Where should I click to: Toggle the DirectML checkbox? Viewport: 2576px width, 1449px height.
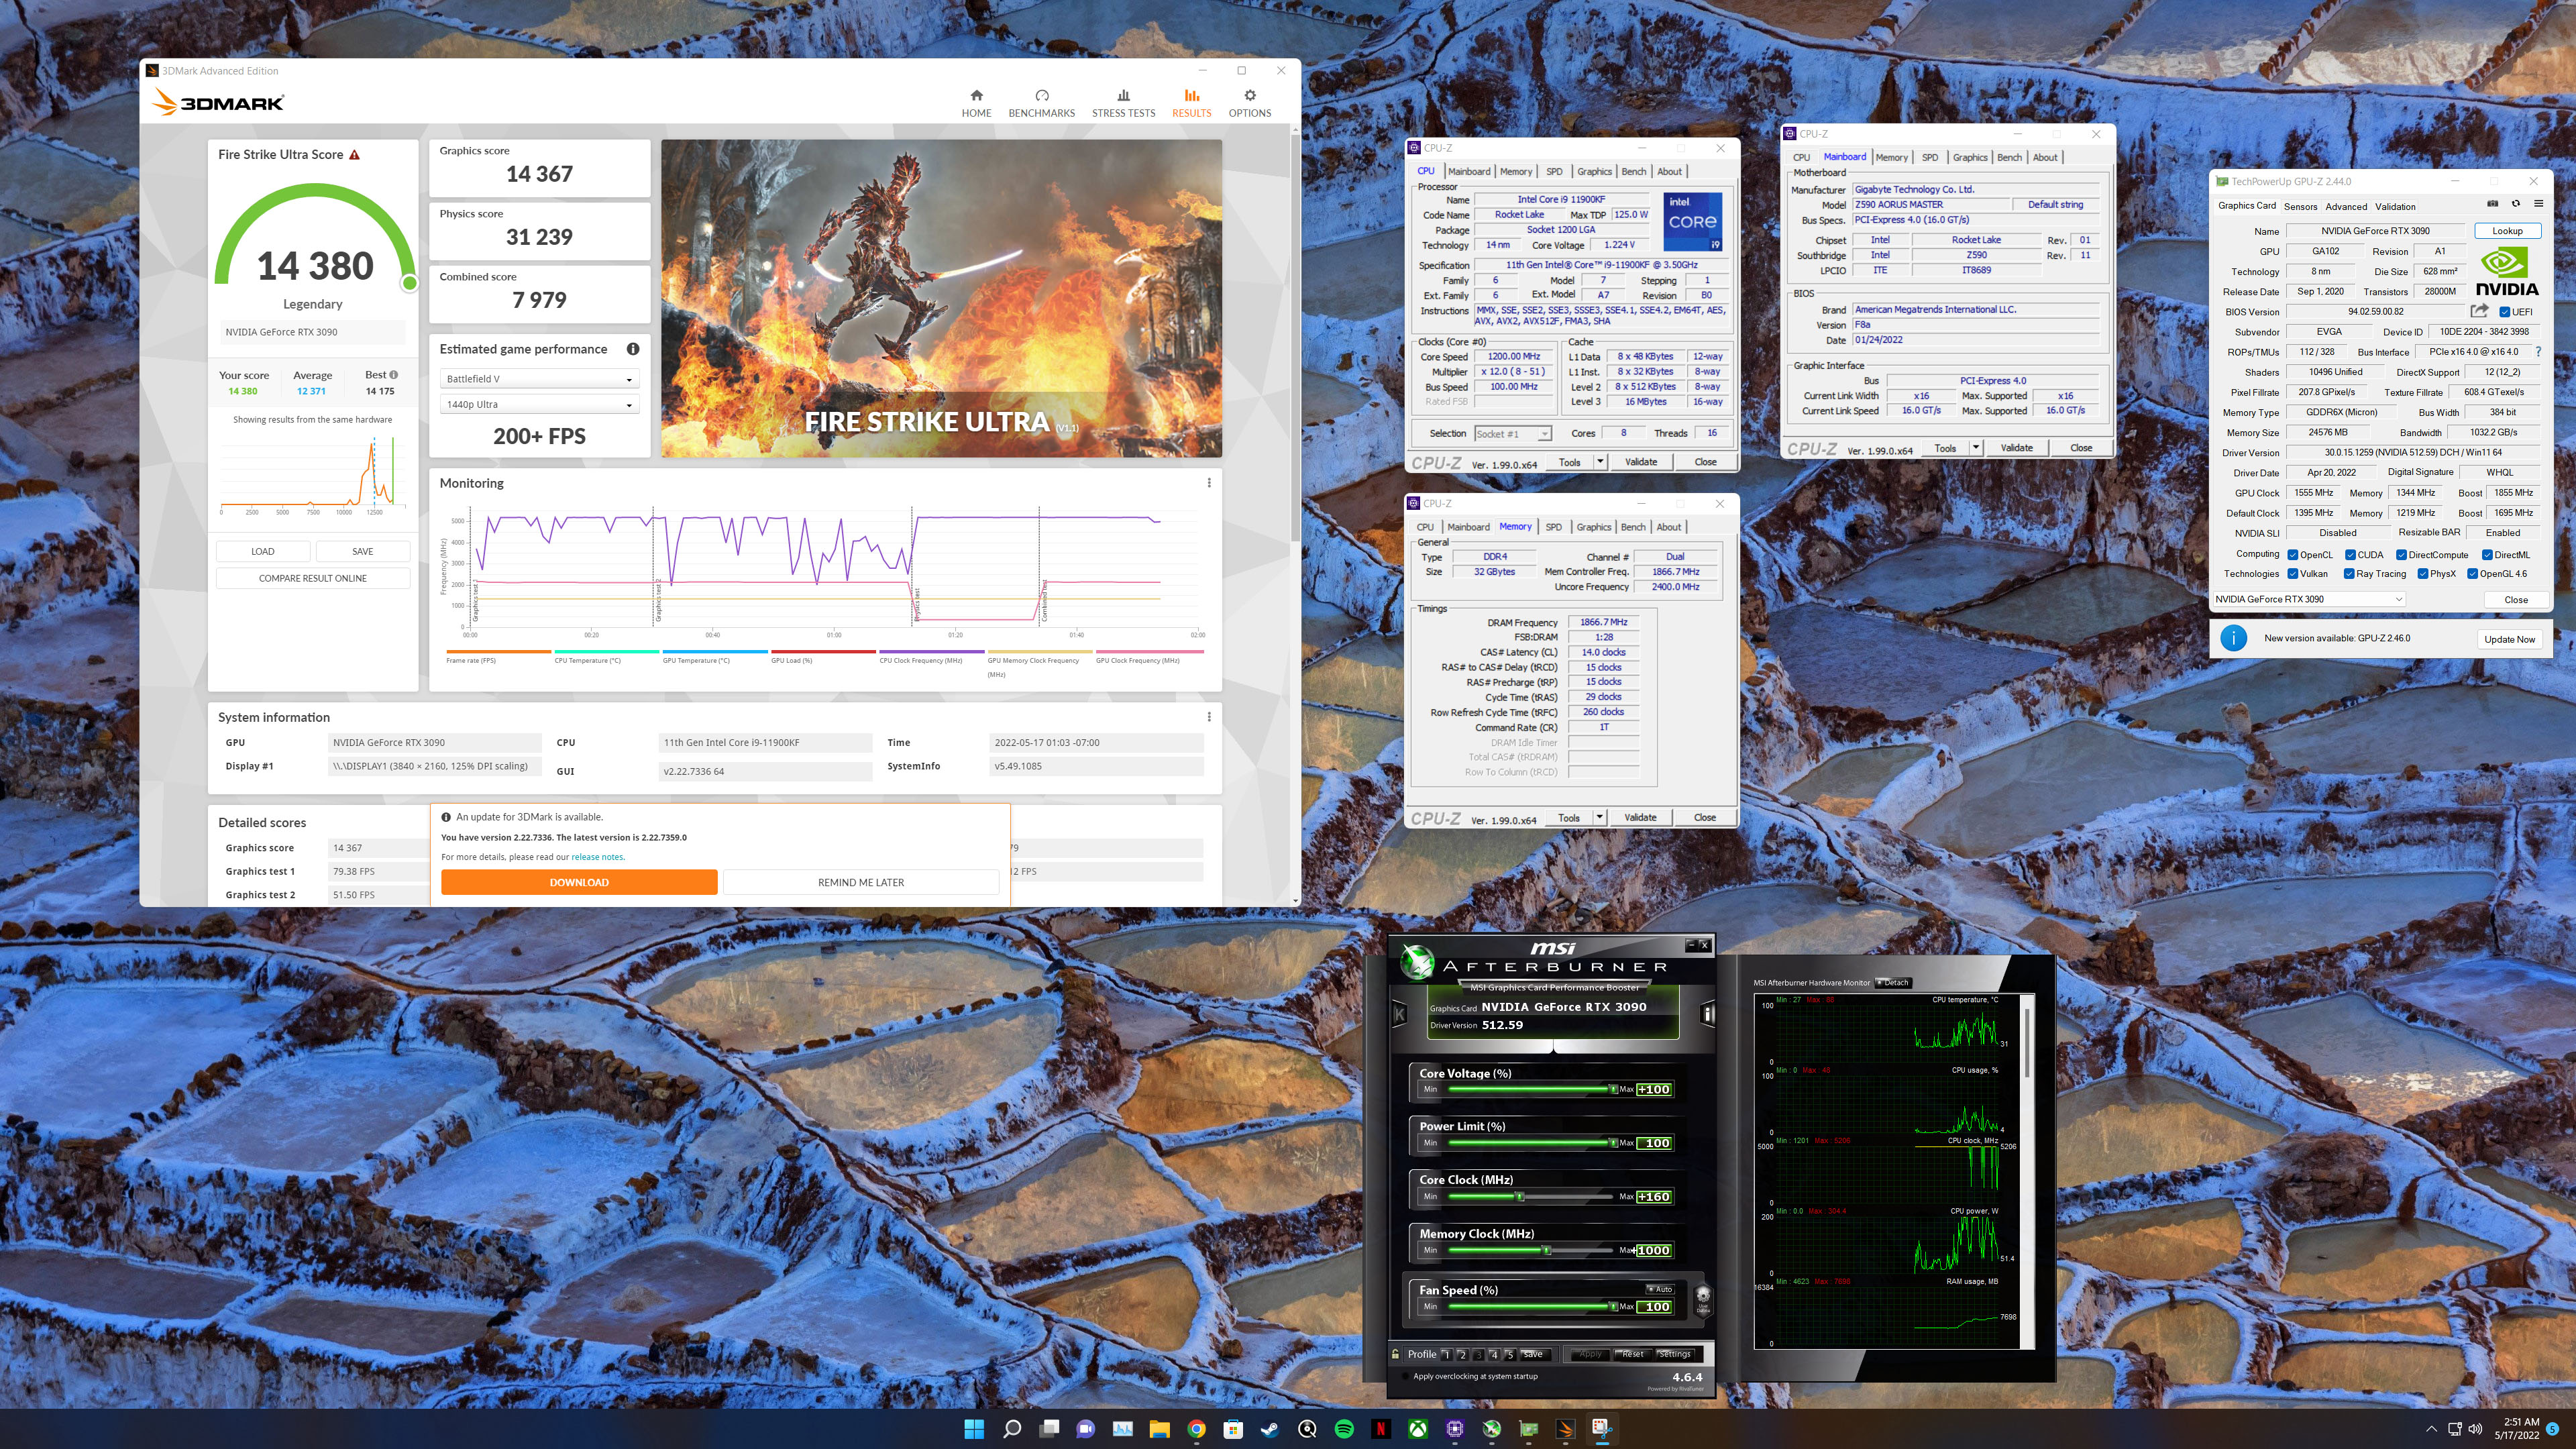2487,555
